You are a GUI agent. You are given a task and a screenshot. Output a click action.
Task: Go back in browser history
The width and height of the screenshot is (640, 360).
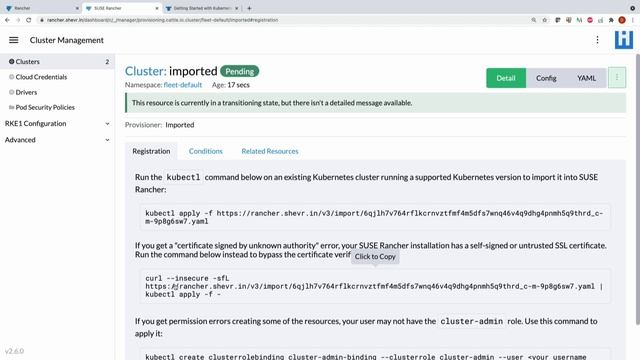pos(7,20)
